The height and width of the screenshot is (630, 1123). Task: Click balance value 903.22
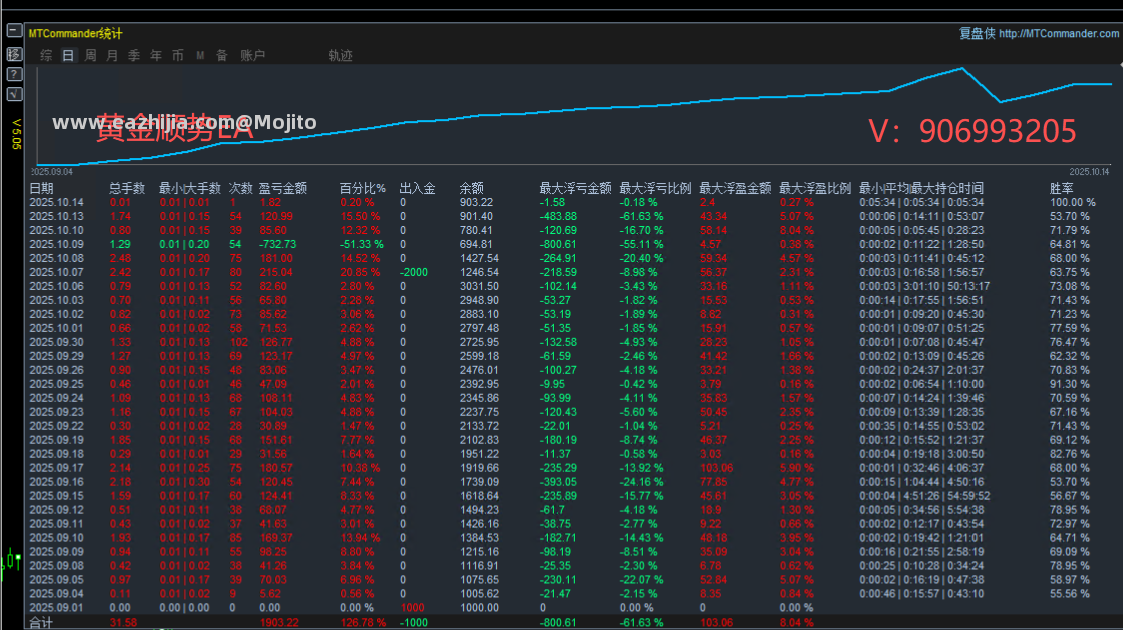point(476,203)
